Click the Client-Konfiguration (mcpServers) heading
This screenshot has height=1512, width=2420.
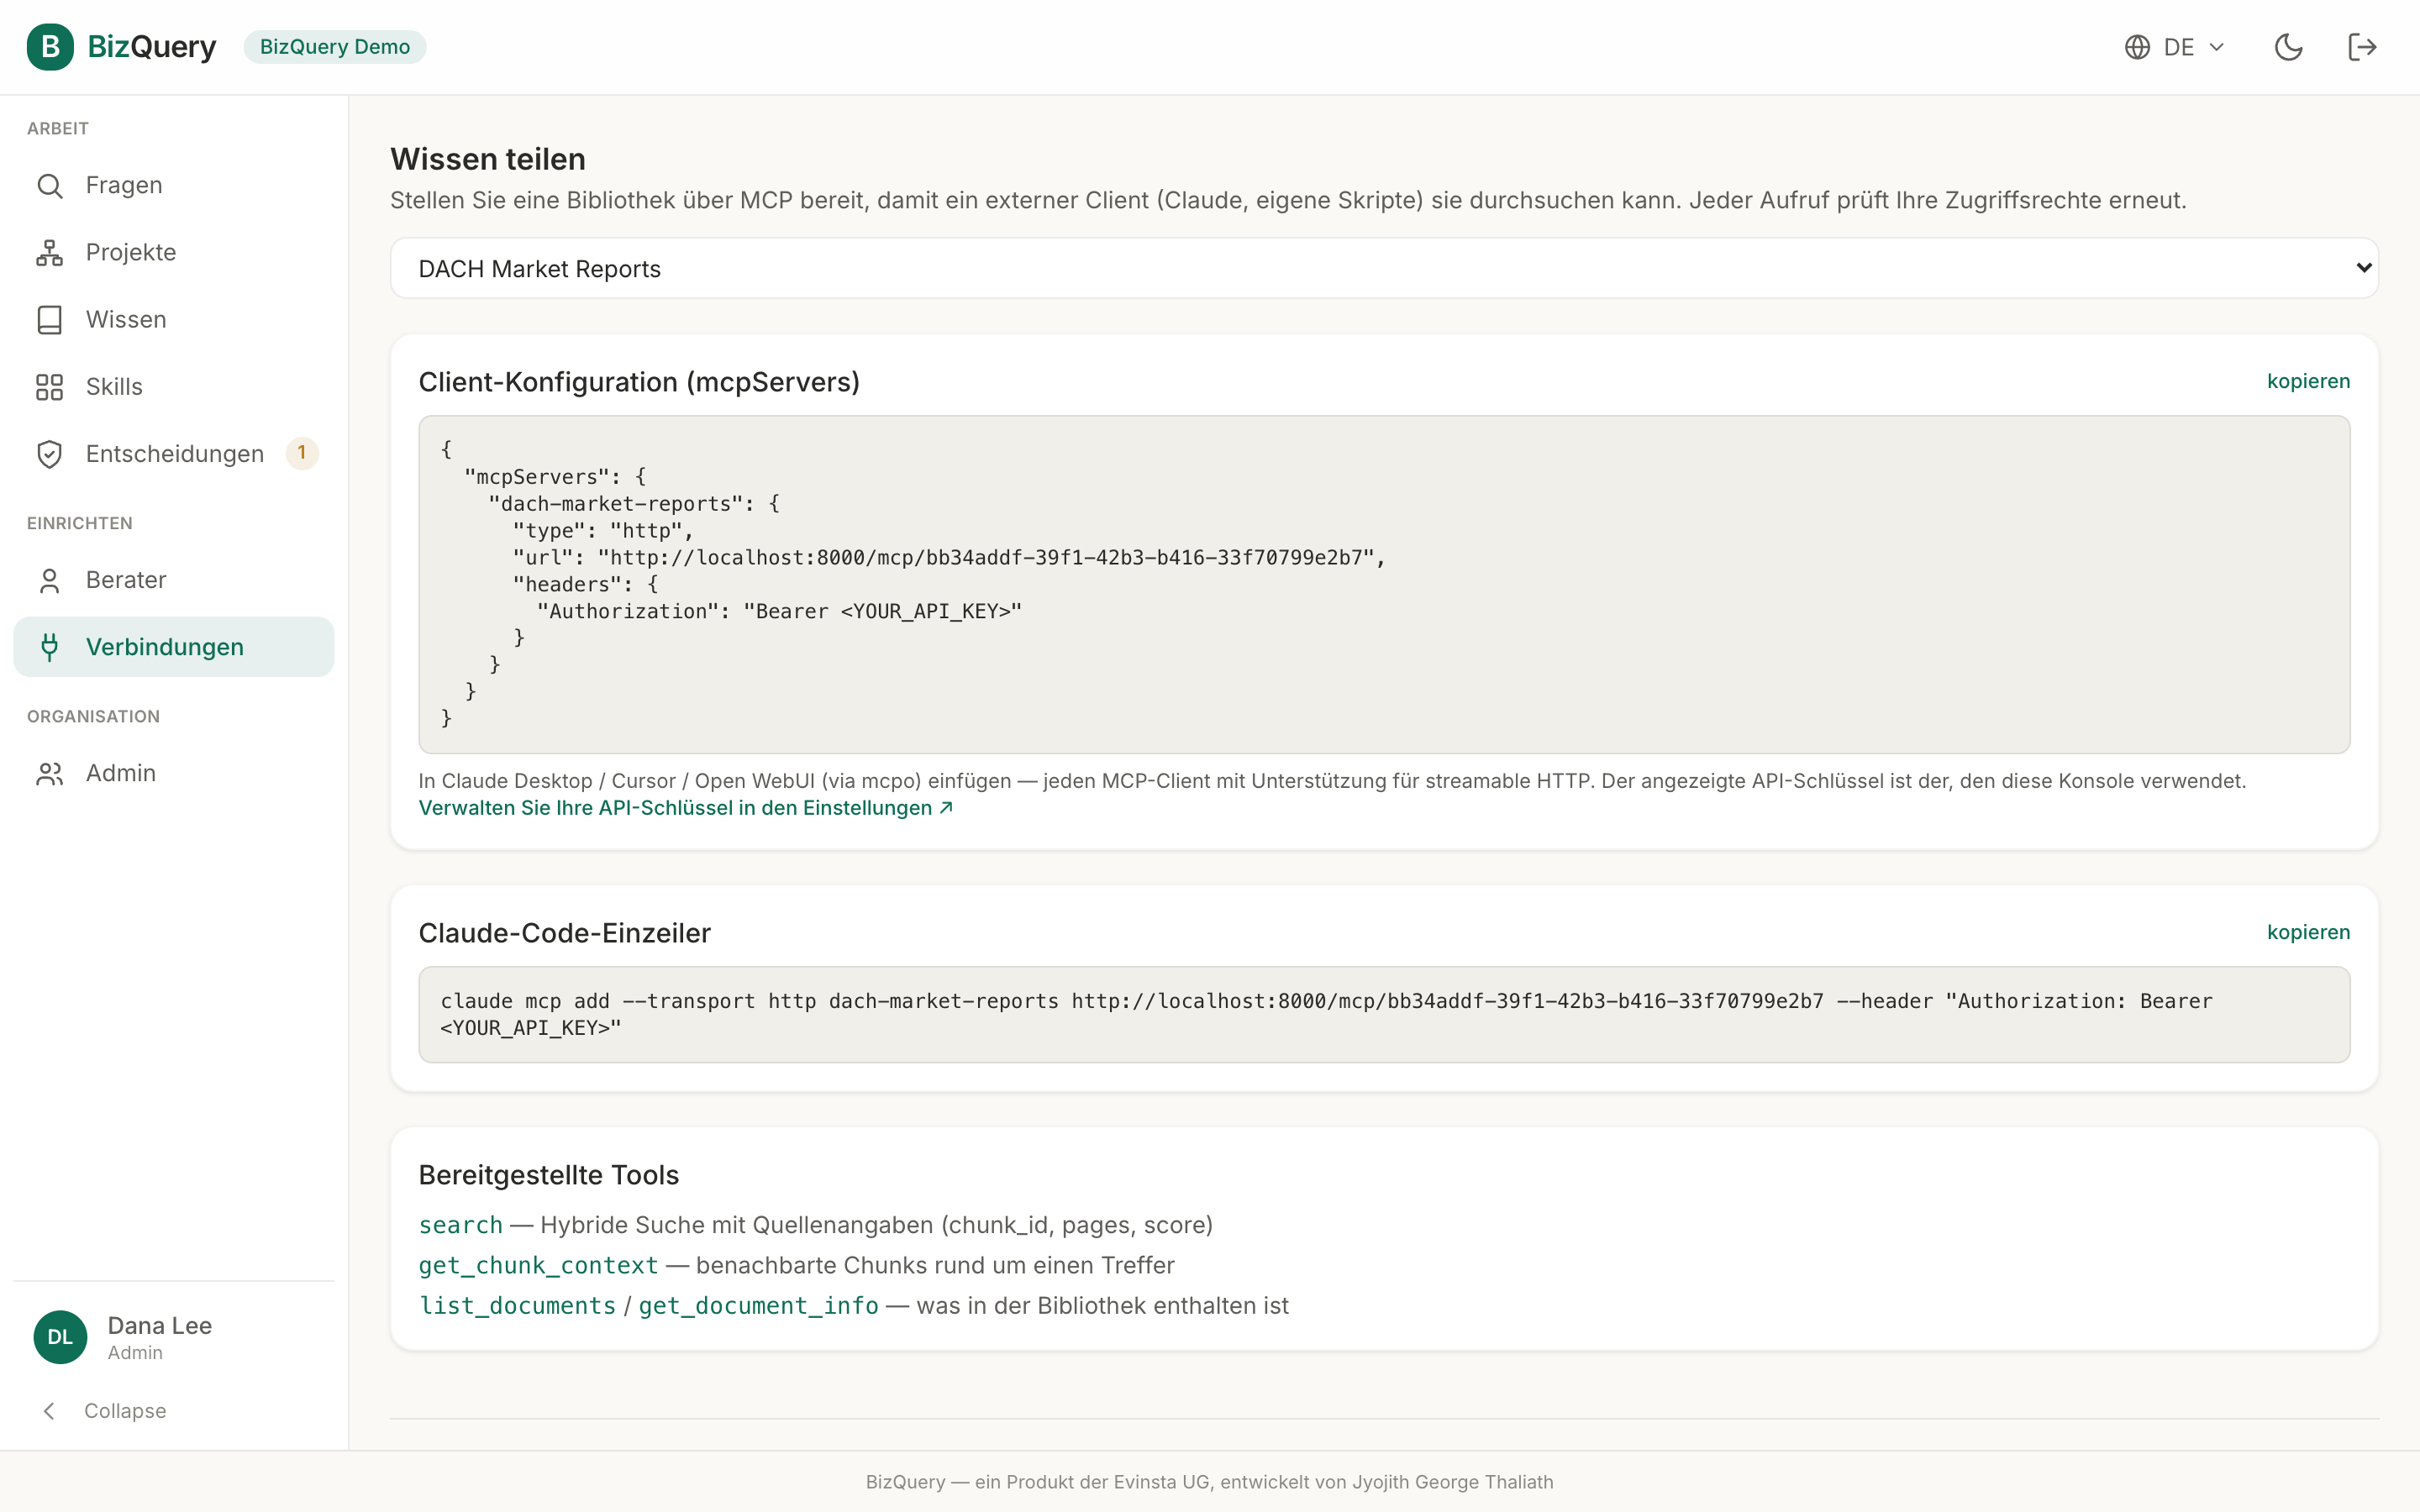coord(639,382)
